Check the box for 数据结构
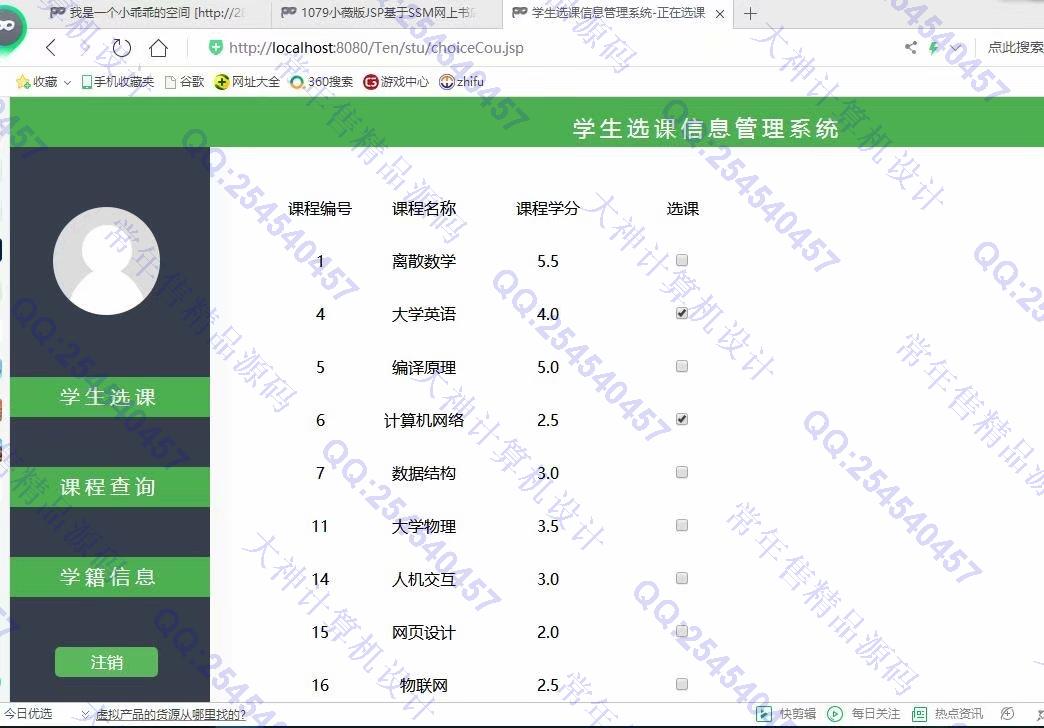 (682, 472)
